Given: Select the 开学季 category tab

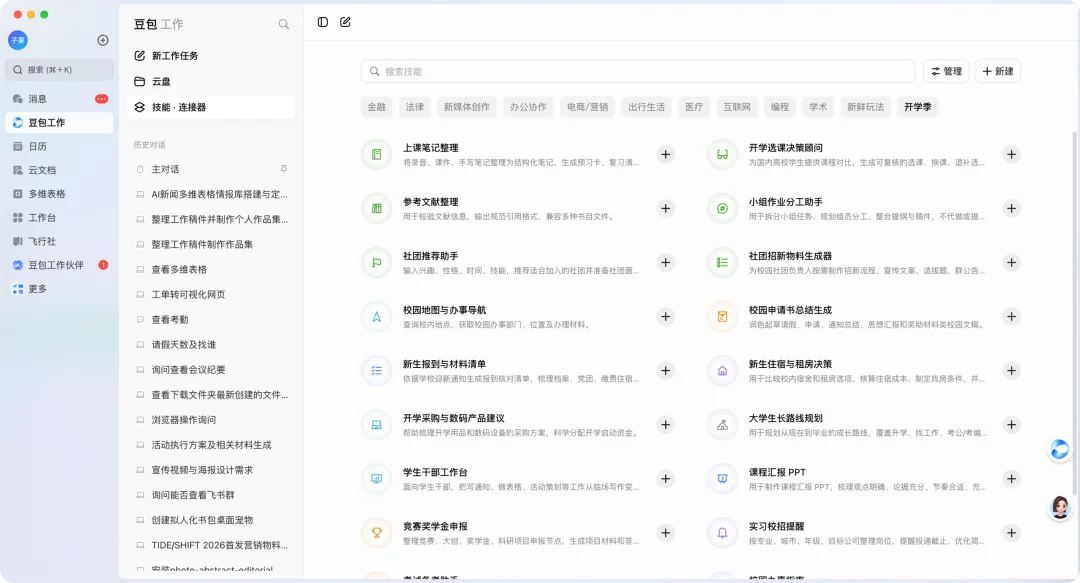Looking at the screenshot, I should (x=917, y=107).
